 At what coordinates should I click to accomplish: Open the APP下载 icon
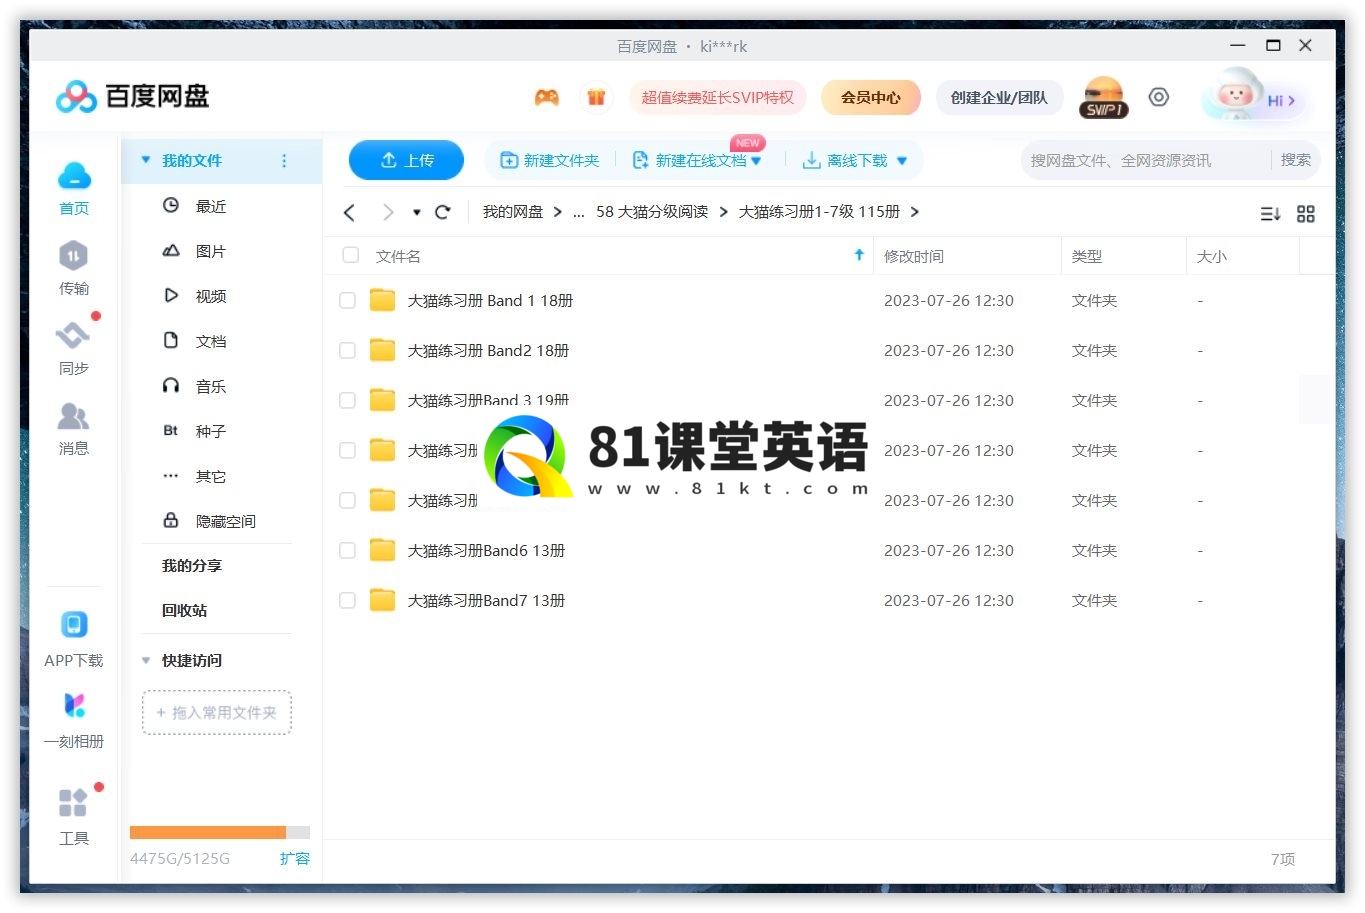coord(74,625)
